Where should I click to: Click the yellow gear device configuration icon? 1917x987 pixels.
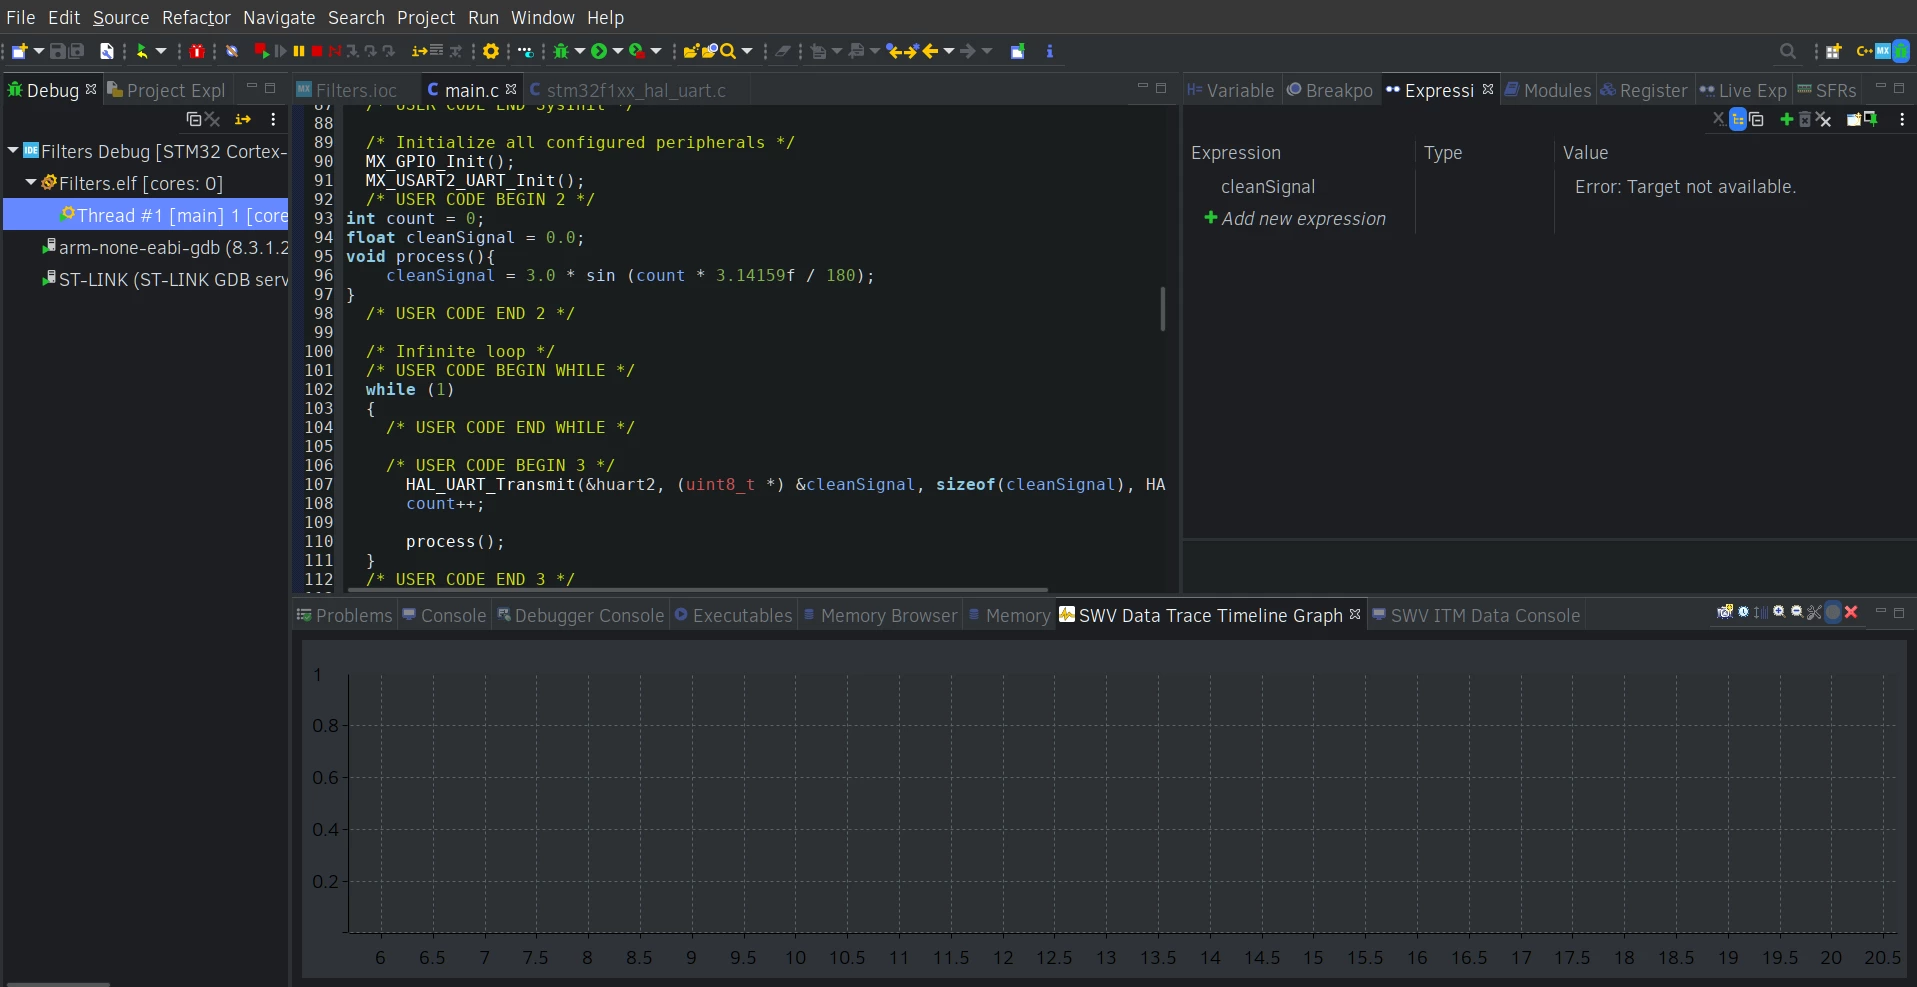coord(491,51)
